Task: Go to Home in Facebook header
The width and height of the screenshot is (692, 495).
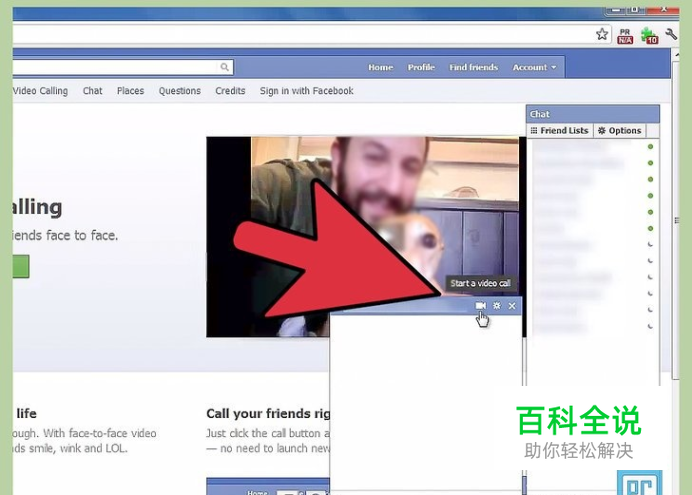Action: (380, 68)
